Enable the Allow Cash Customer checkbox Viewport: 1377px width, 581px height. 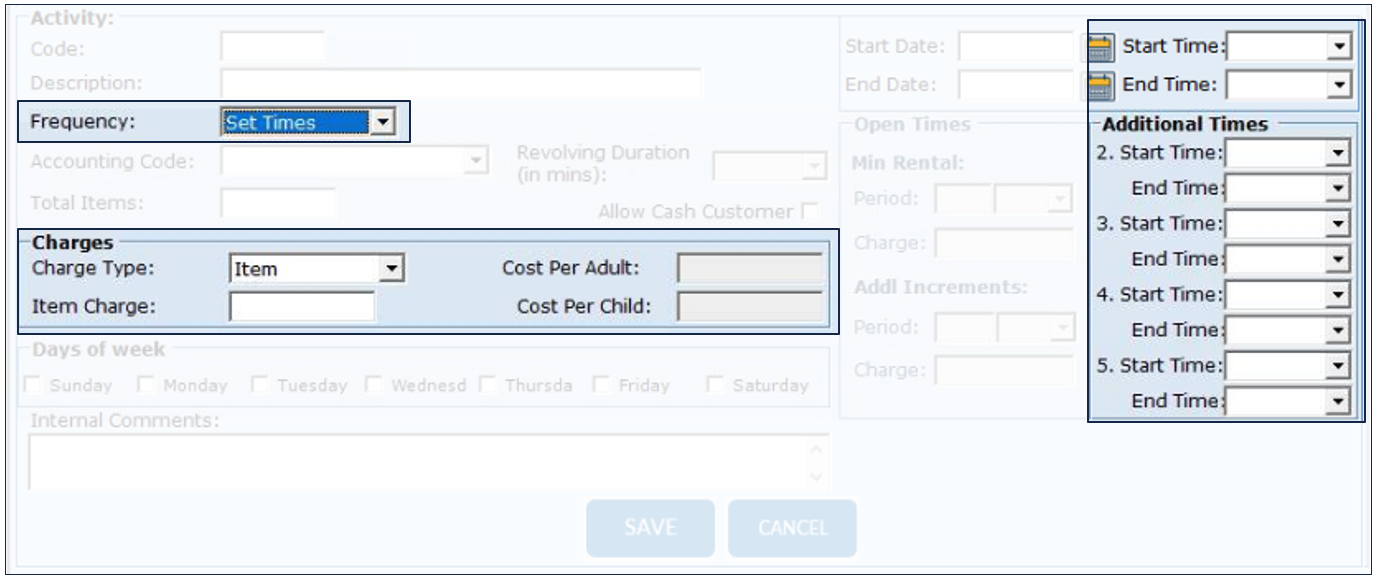click(x=810, y=212)
